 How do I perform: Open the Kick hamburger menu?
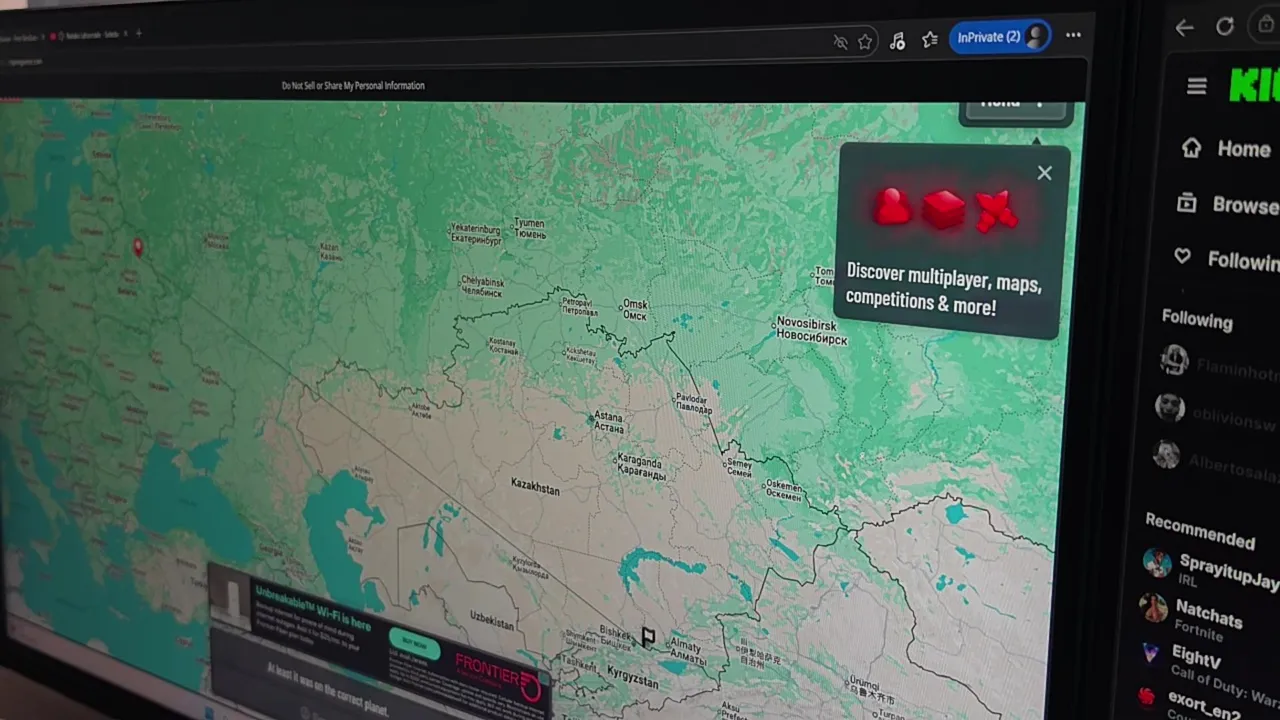click(1196, 87)
